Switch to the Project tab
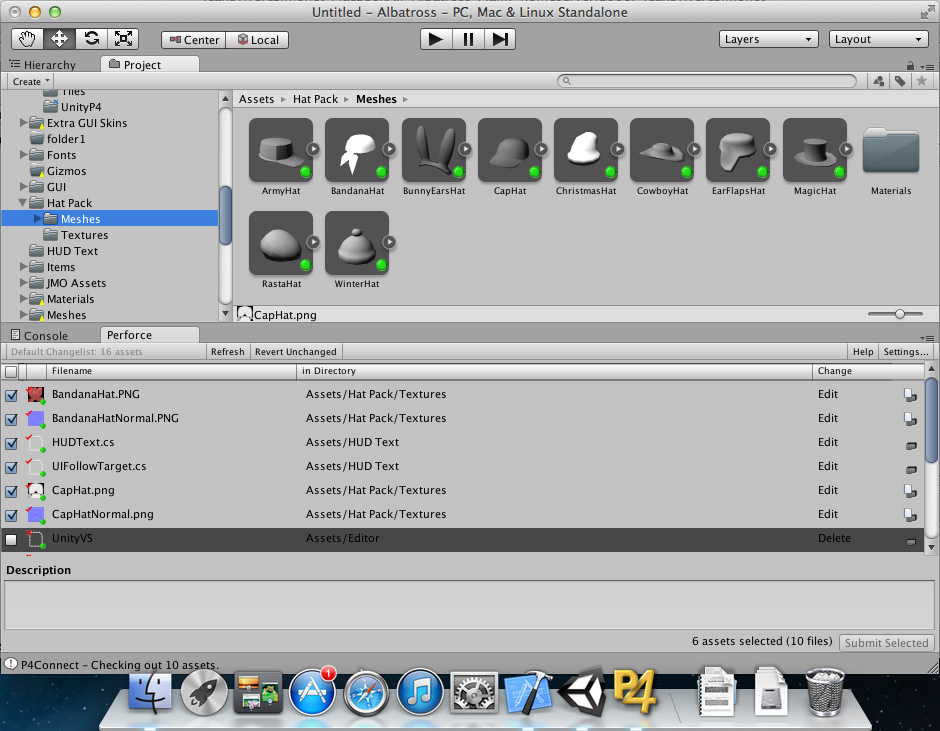Image resolution: width=940 pixels, height=731 pixels. pos(150,65)
